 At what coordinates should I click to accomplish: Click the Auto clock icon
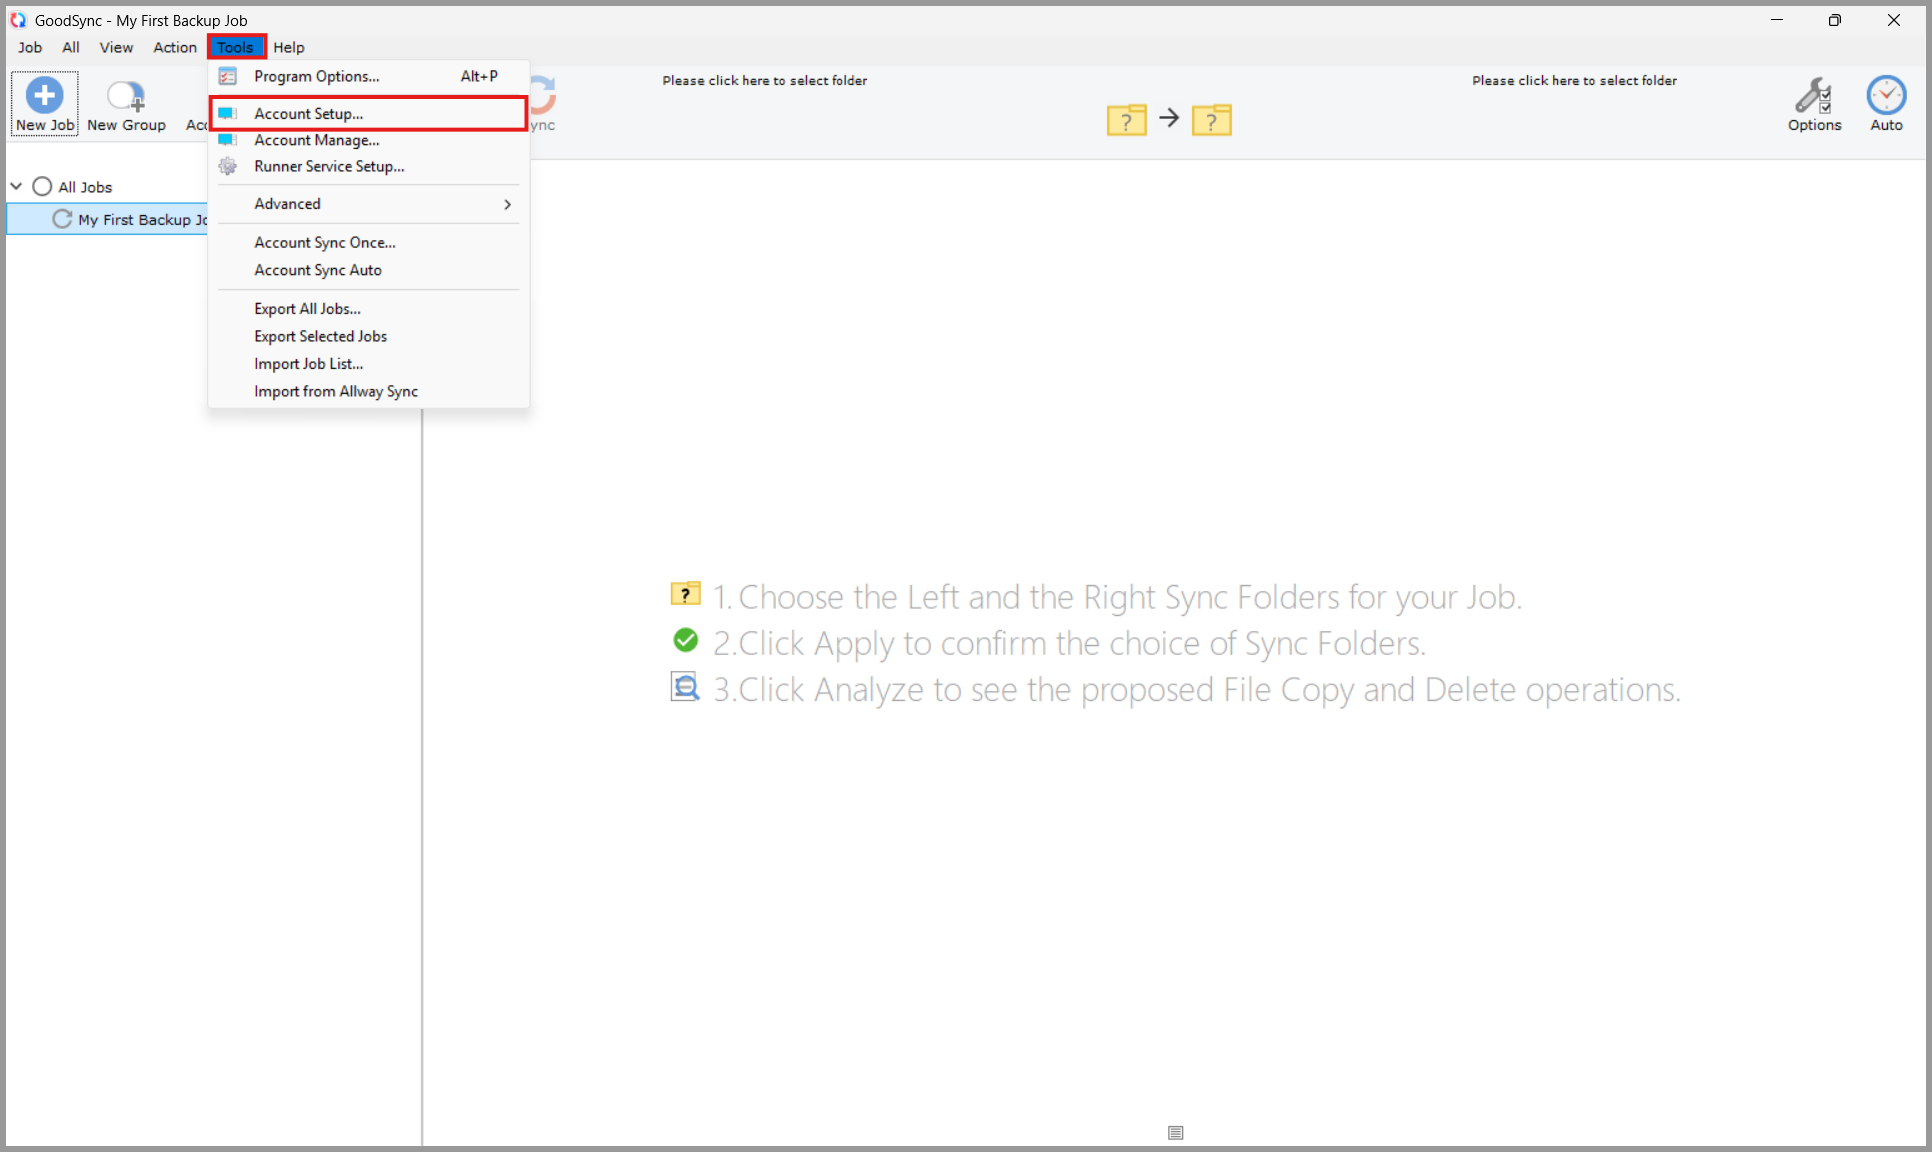(x=1886, y=95)
